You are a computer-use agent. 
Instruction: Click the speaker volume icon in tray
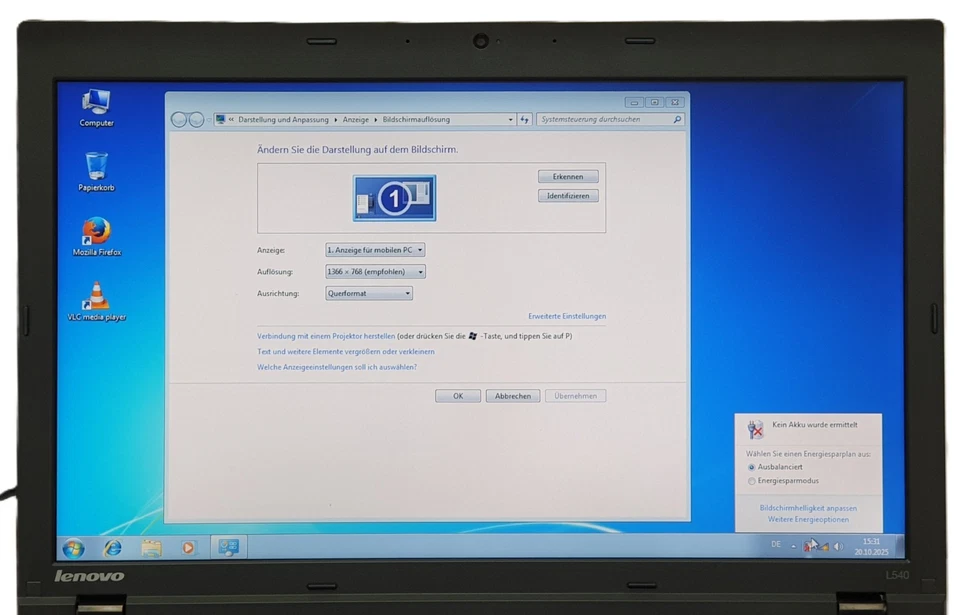(838, 546)
